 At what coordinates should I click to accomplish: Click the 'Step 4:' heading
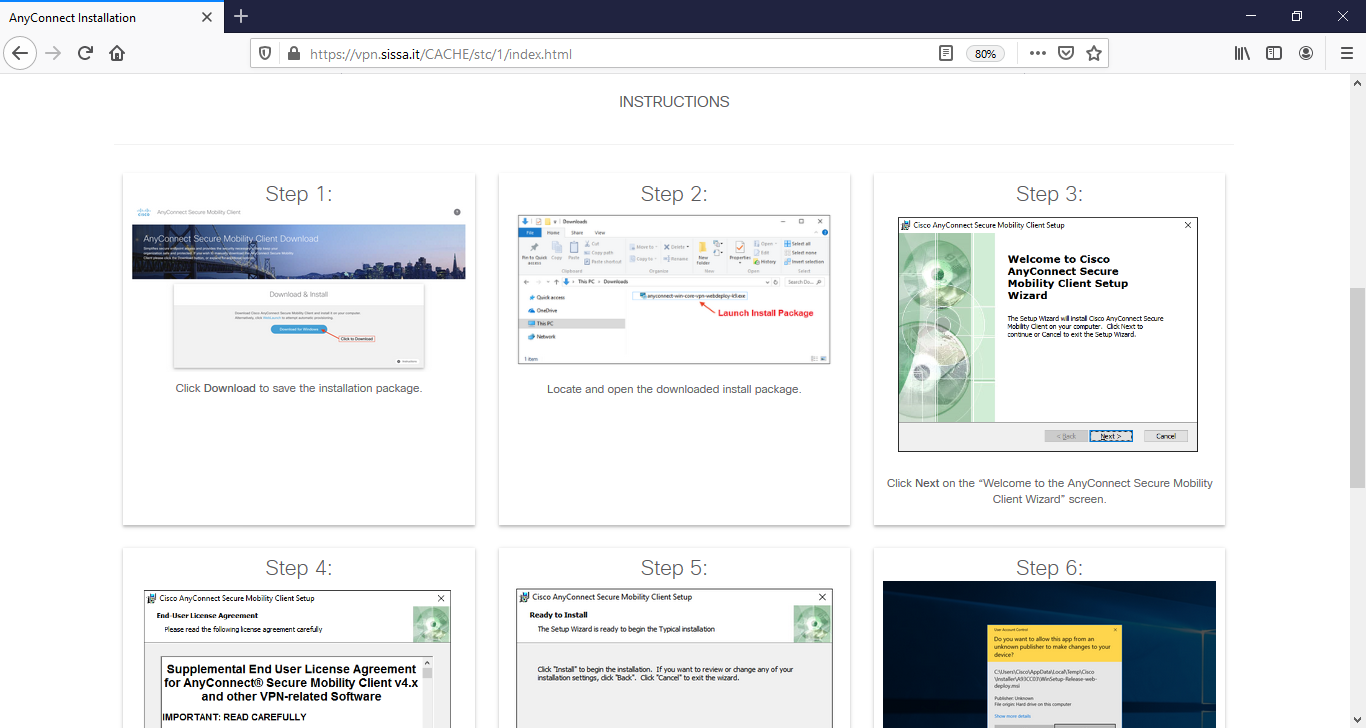click(299, 568)
